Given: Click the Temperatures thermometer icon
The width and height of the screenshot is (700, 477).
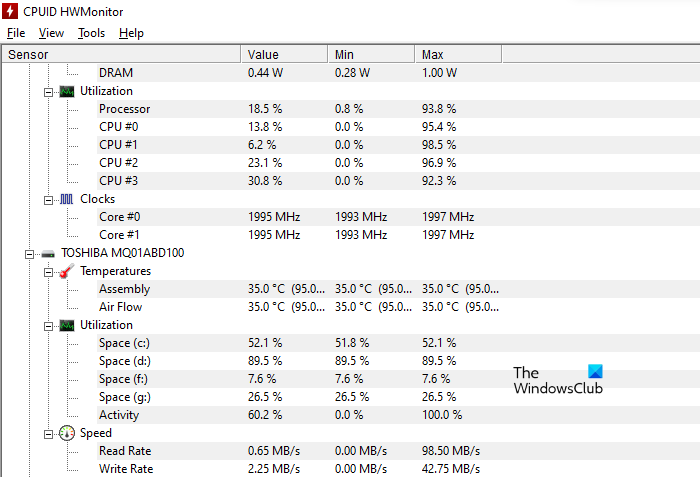Looking at the screenshot, I should pyautogui.click(x=67, y=271).
